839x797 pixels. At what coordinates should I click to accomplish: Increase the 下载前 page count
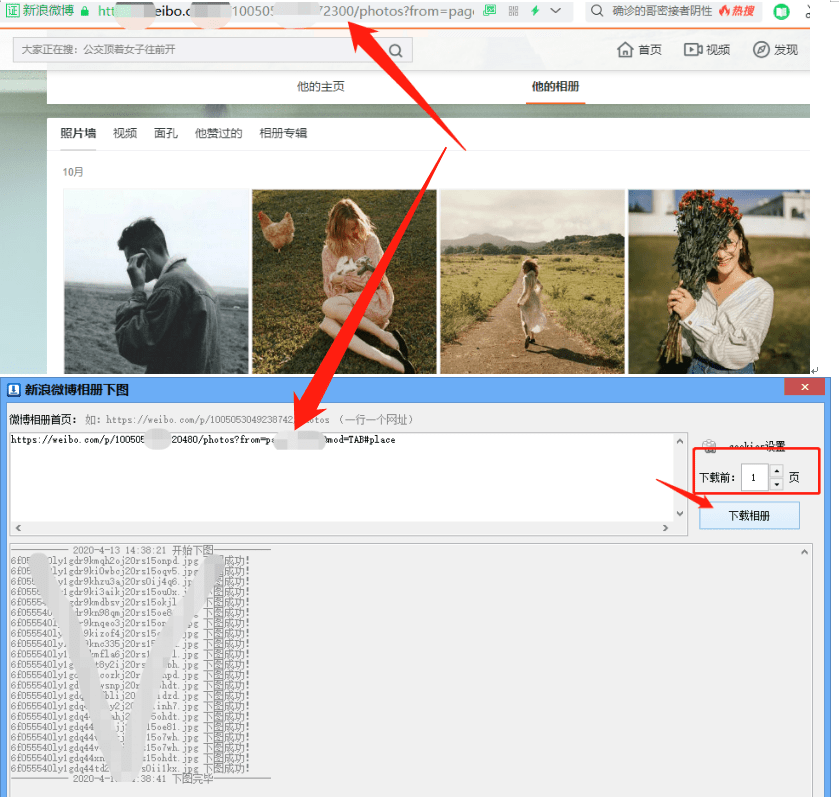pyautogui.click(x=776, y=471)
